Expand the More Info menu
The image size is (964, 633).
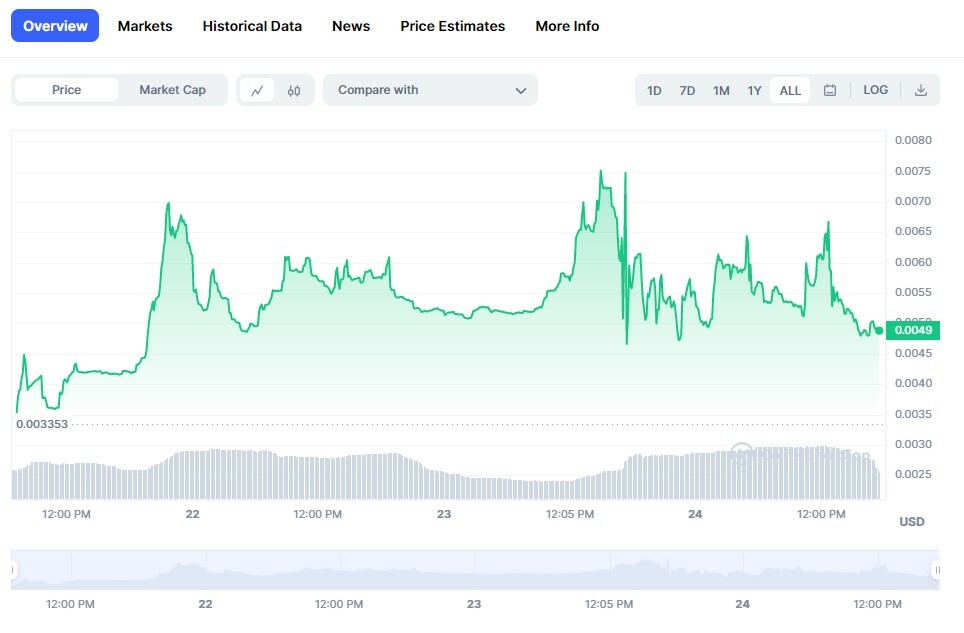tap(567, 26)
